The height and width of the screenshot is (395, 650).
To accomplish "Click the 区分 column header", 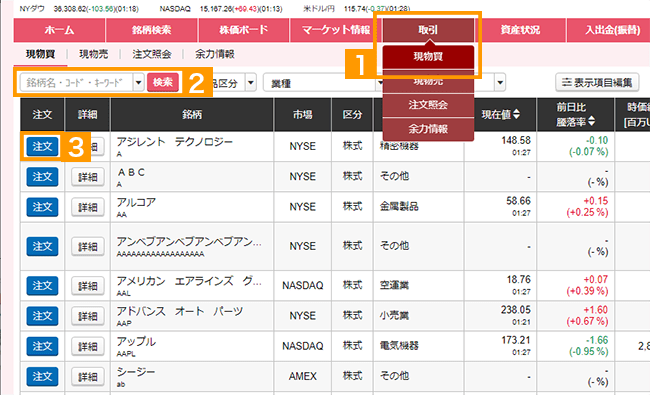I will pyautogui.click(x=352, y=115).
